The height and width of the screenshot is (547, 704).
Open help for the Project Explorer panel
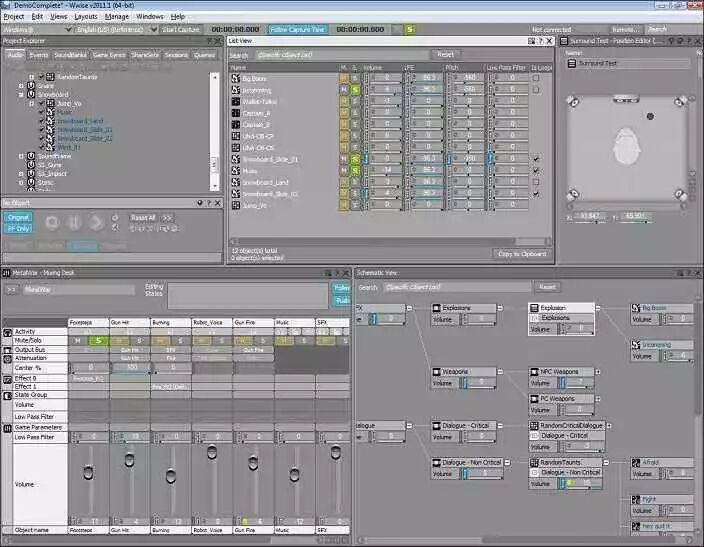coord(209,41)
